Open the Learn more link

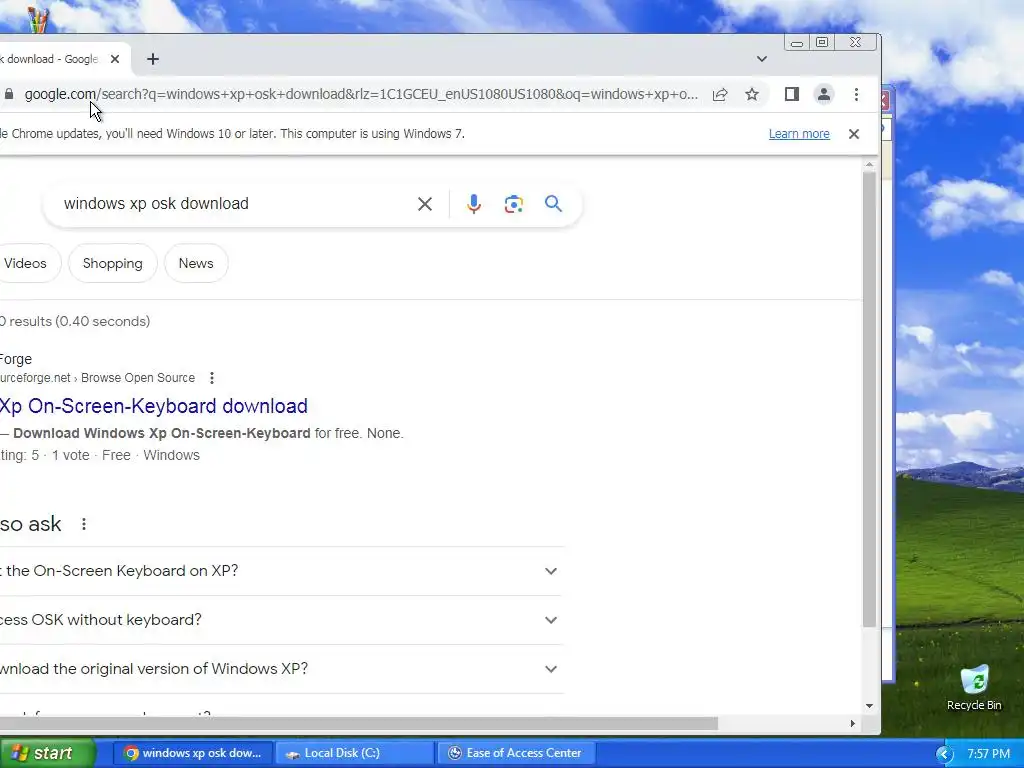pos(799,134)
